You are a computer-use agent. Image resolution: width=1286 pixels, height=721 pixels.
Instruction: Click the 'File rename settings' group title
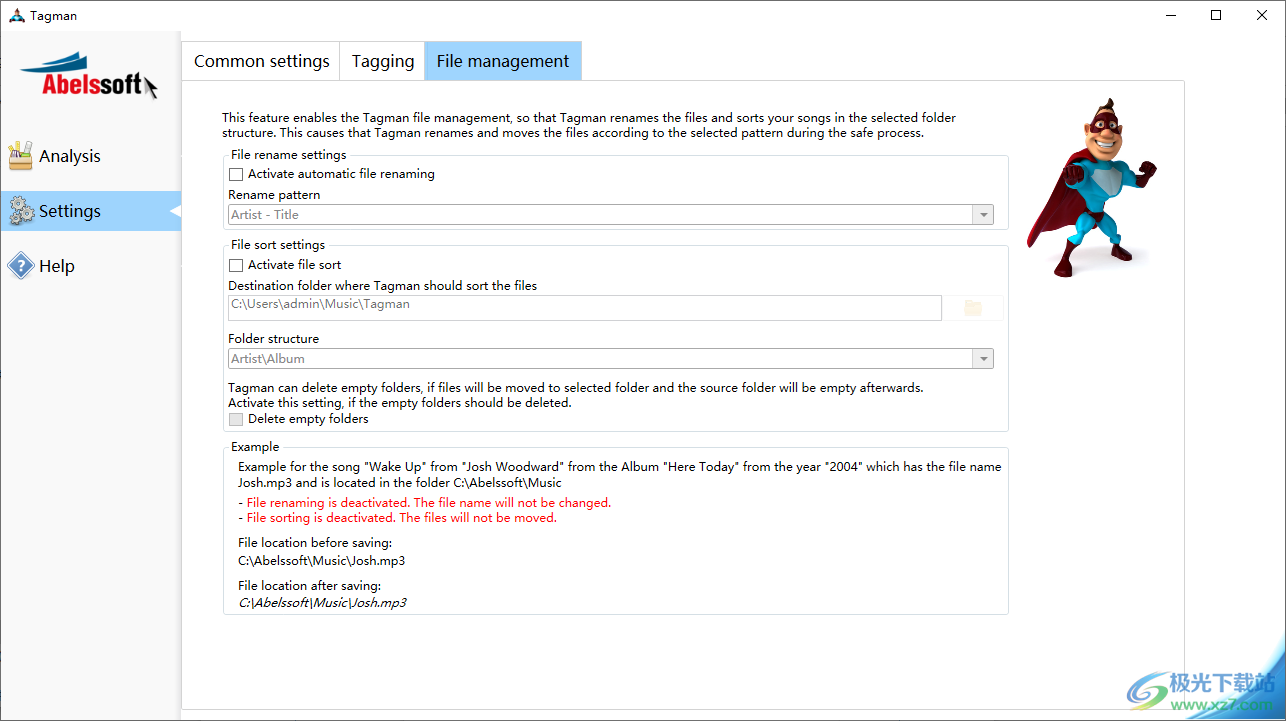point(289,155)
